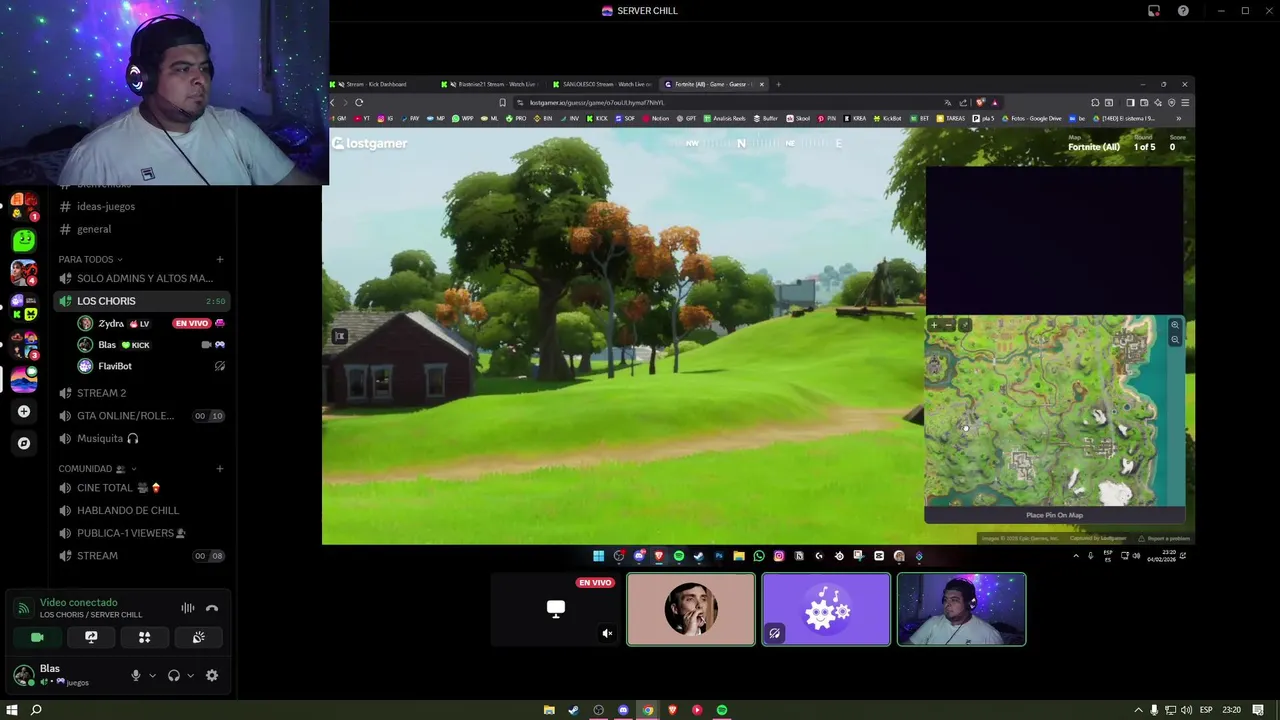Screen dimensions: 1280x720
Task: Click the lostgamer logo
Action: tap(370, 143)
